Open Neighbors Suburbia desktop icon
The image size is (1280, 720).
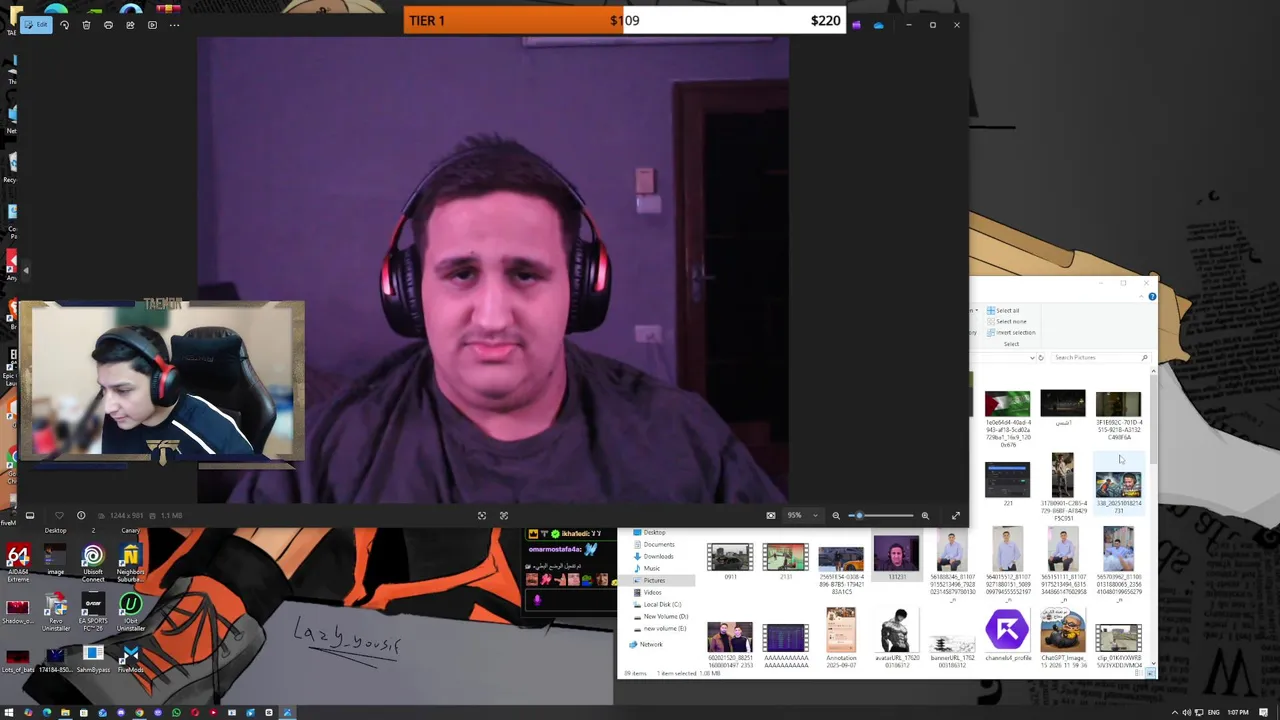(x=130, y=562)
